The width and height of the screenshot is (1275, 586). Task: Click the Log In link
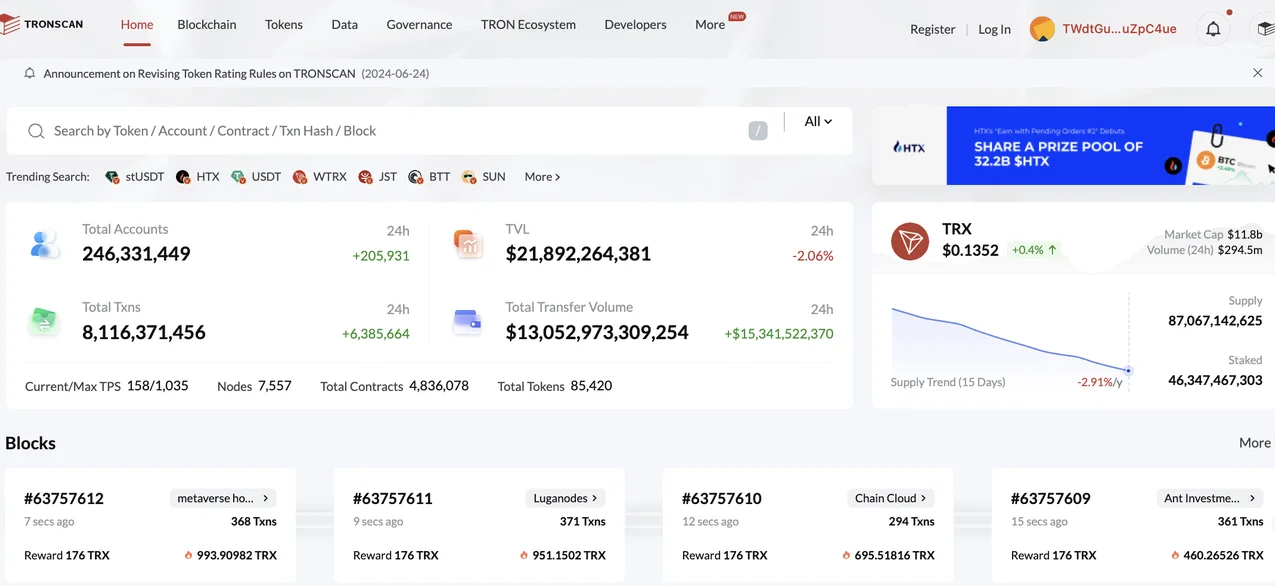tap(994, 29)
